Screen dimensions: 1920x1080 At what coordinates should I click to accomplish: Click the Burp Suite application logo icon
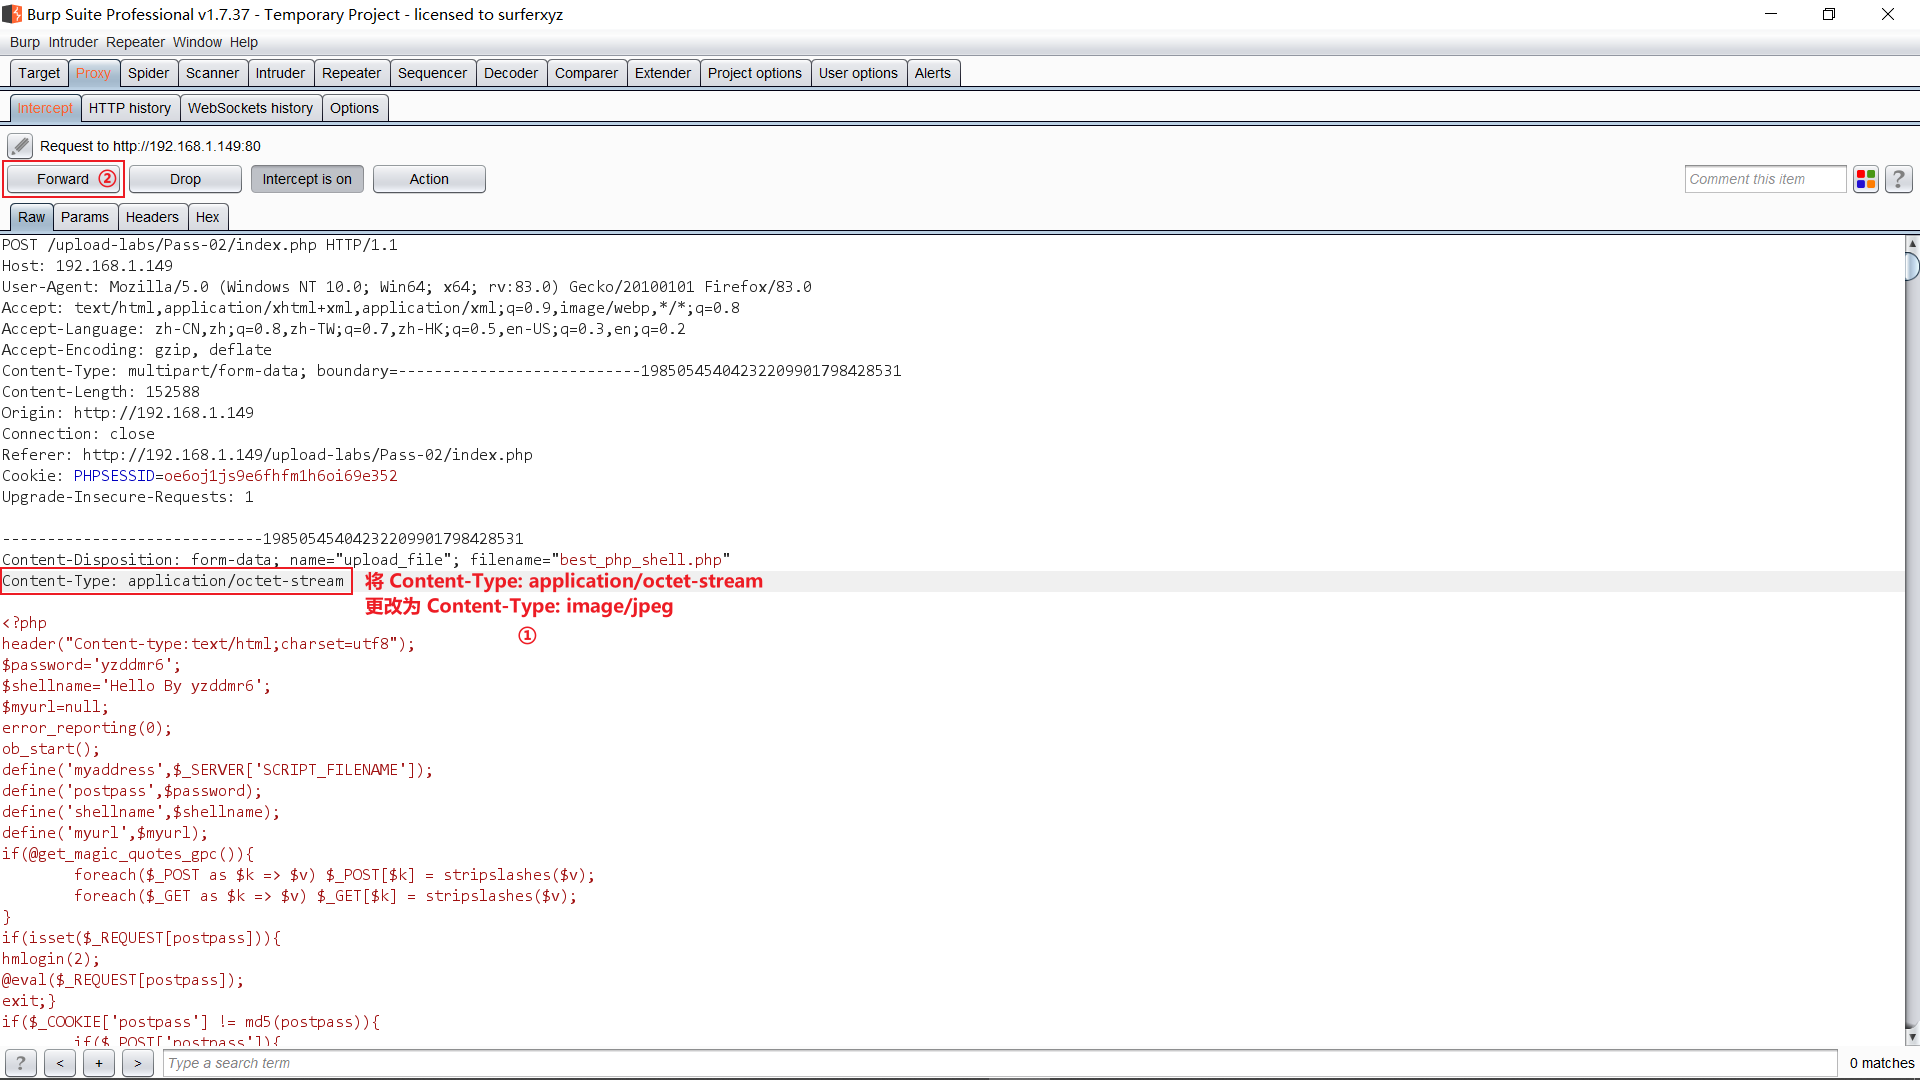tap(12, 14)
